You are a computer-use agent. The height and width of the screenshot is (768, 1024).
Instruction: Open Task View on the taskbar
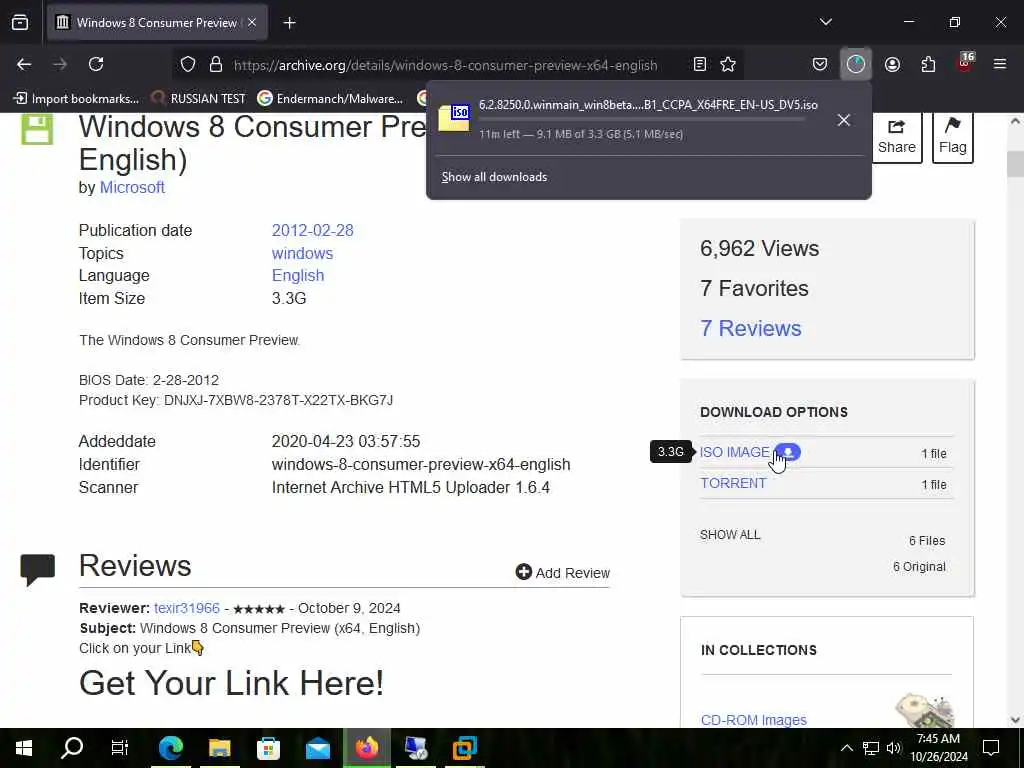pos(120,748)
